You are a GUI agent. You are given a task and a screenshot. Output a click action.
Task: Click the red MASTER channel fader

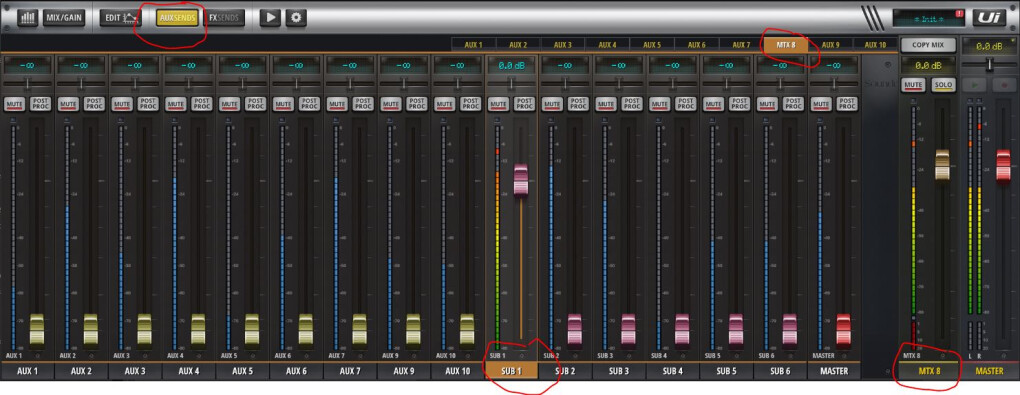(843, 329)
